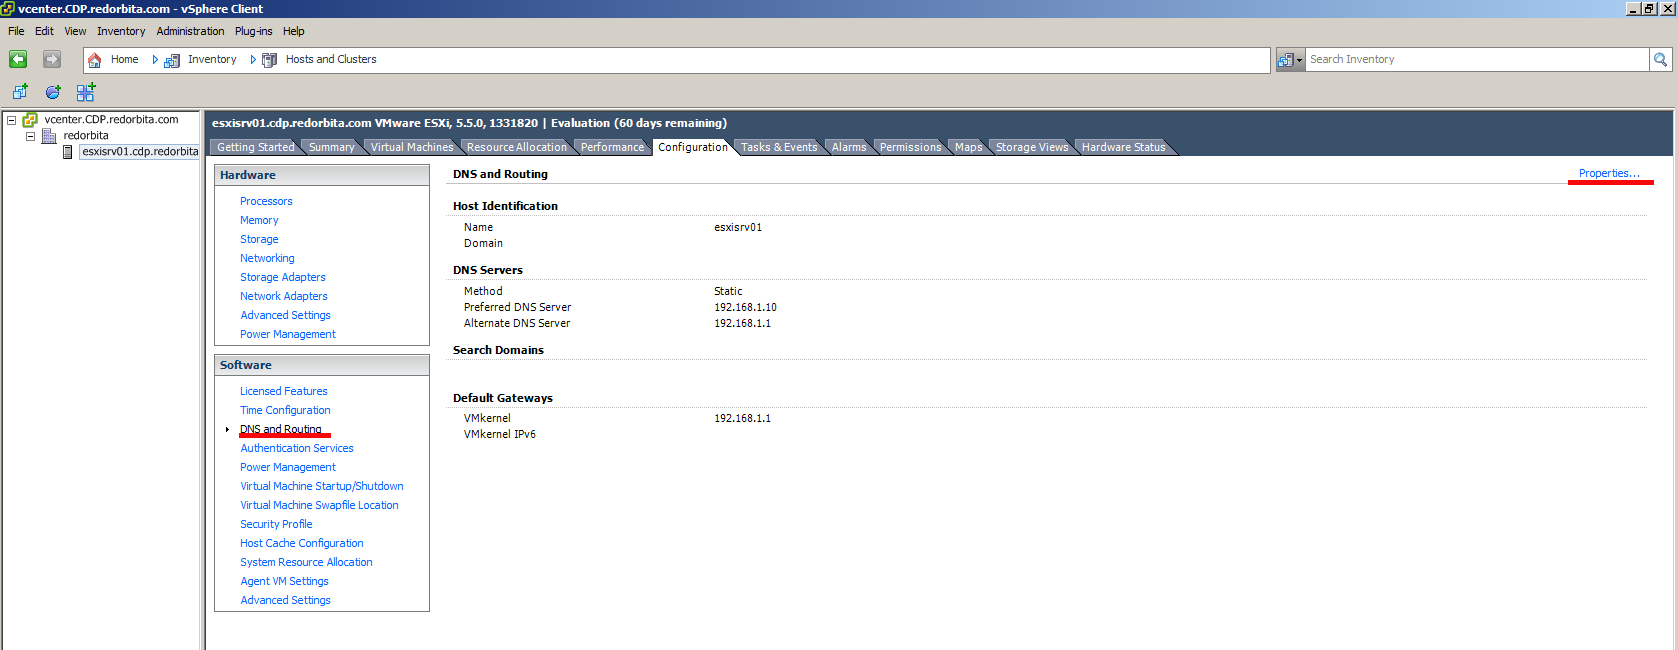Open the search scope dropdown
The image size is (1678, 650).
click(x=1290, y=60)
